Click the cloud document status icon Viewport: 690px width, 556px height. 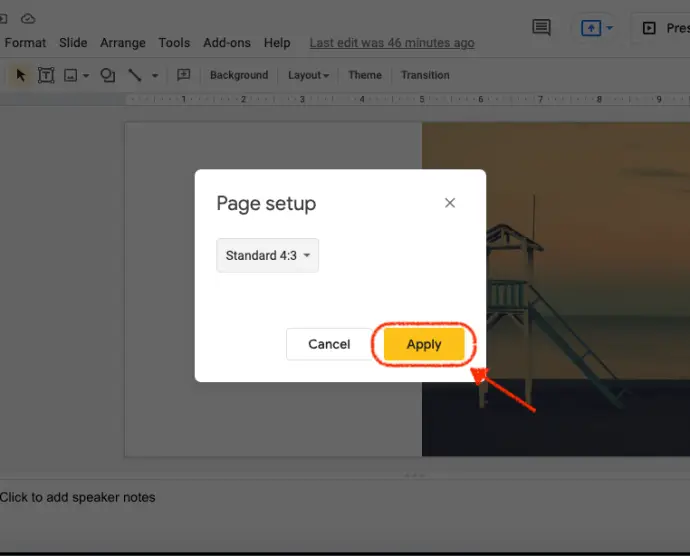[x=28, y=18]
